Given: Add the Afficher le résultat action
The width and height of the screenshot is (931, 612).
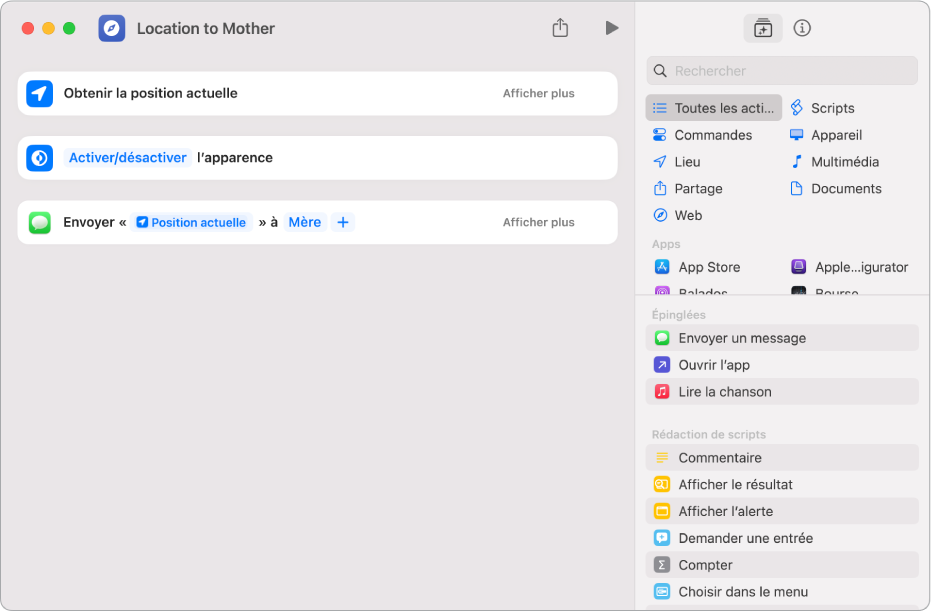Looking at the screenshot, I should click(x=782, y=484).
